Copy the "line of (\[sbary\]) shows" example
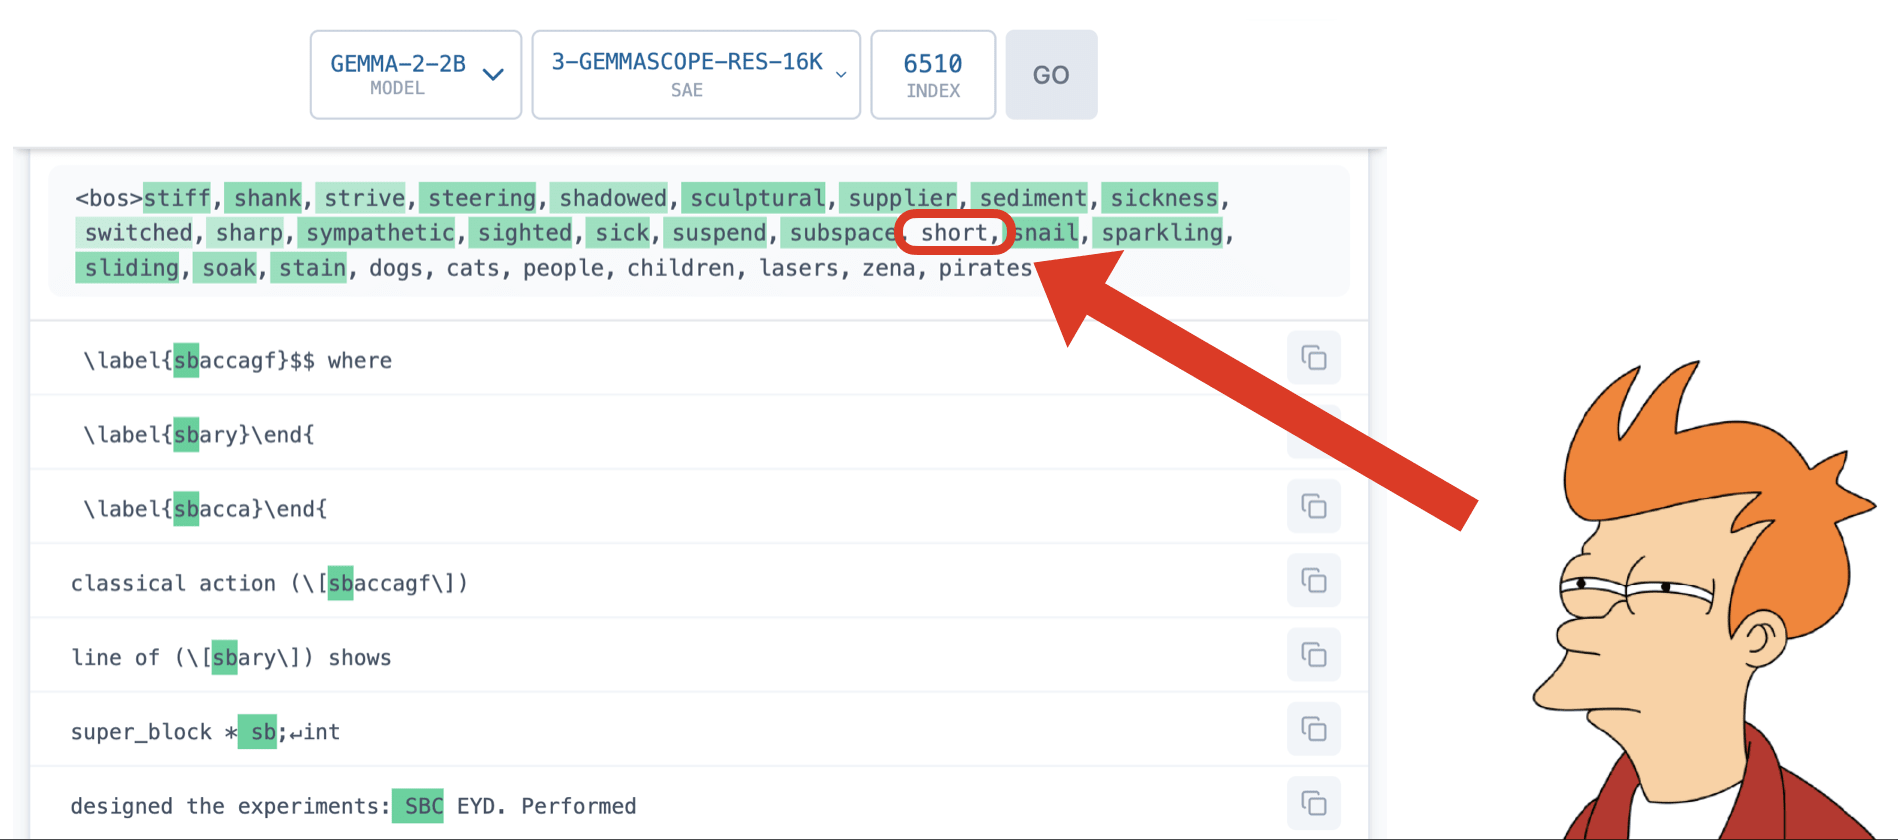Image resolution: width=1898 pixels, height=840 pixels. (1313, 655)
